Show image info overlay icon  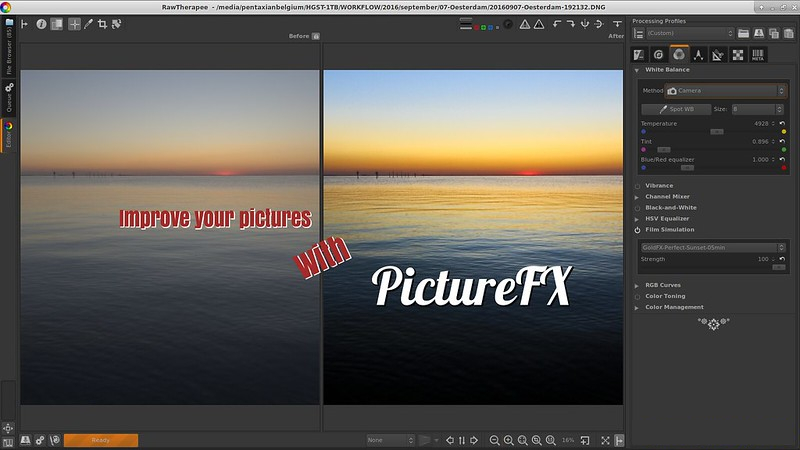(41, 24)
